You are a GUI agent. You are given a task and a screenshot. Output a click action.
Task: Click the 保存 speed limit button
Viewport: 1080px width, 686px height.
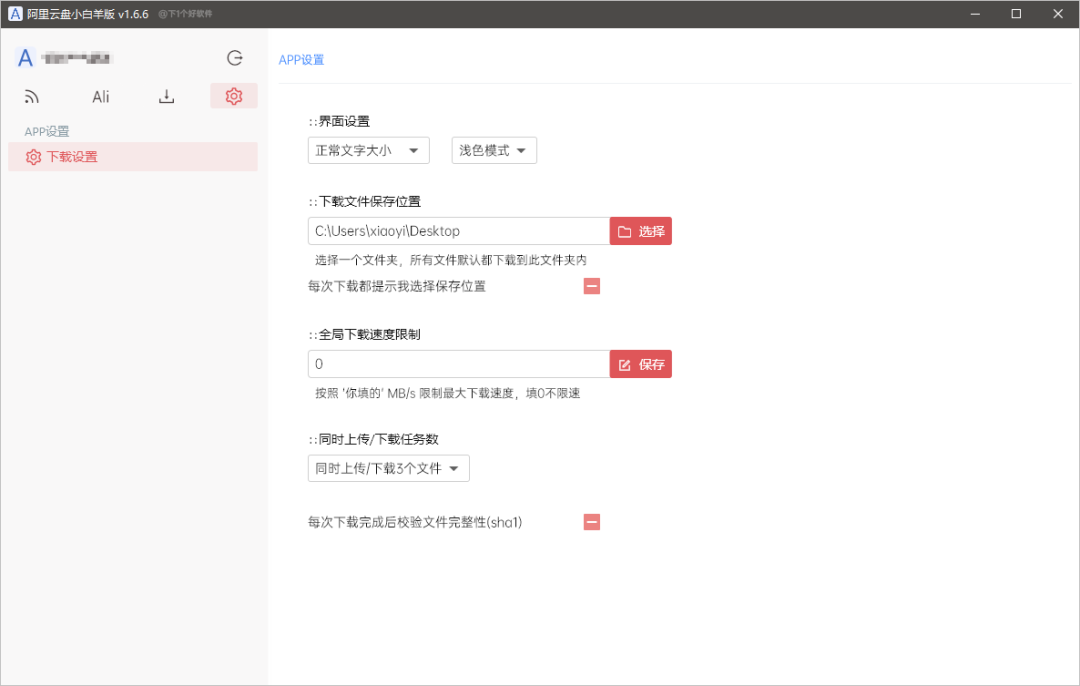coord(641,365)
